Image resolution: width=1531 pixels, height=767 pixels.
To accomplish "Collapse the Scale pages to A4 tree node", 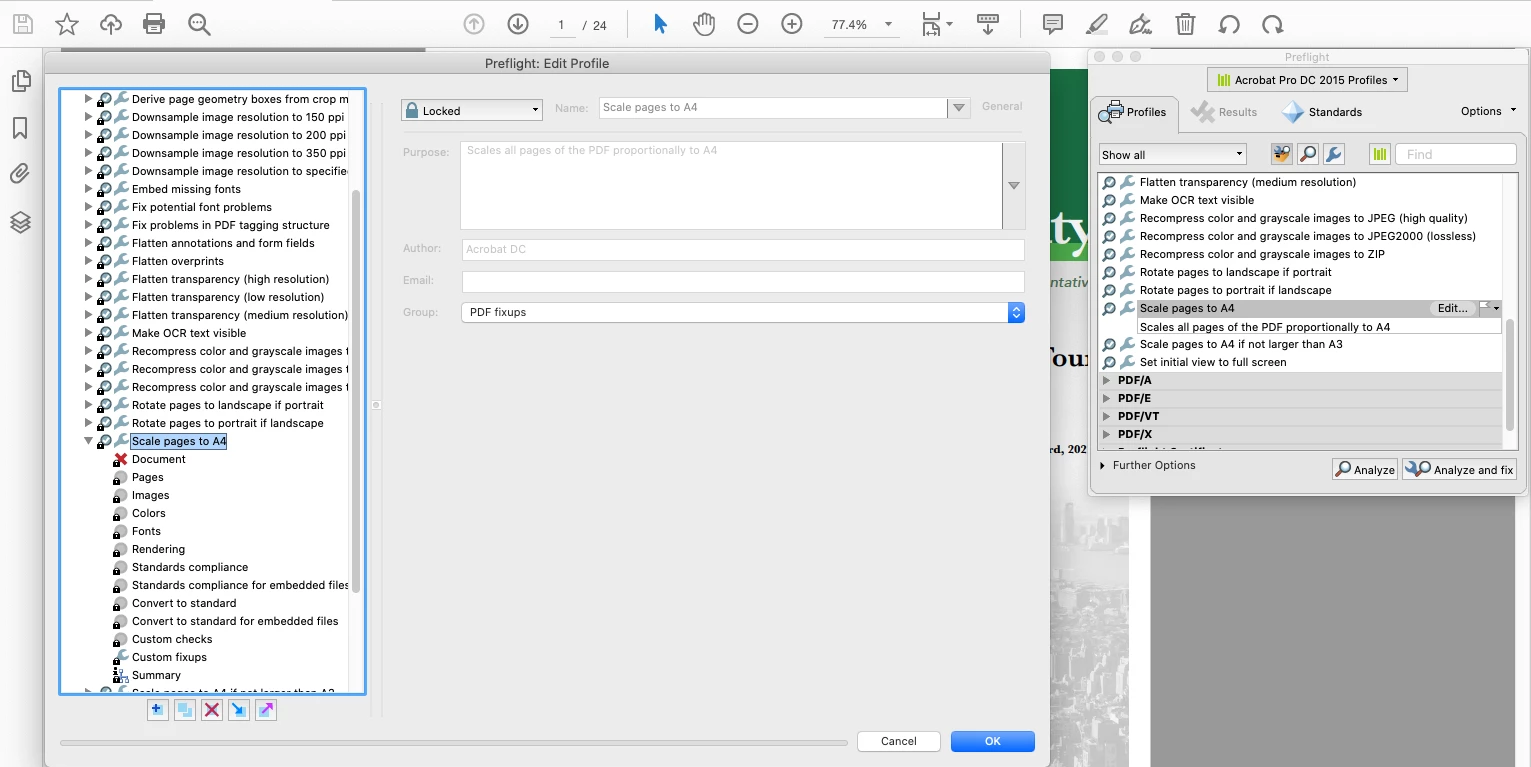I will (x=88, y=441).
